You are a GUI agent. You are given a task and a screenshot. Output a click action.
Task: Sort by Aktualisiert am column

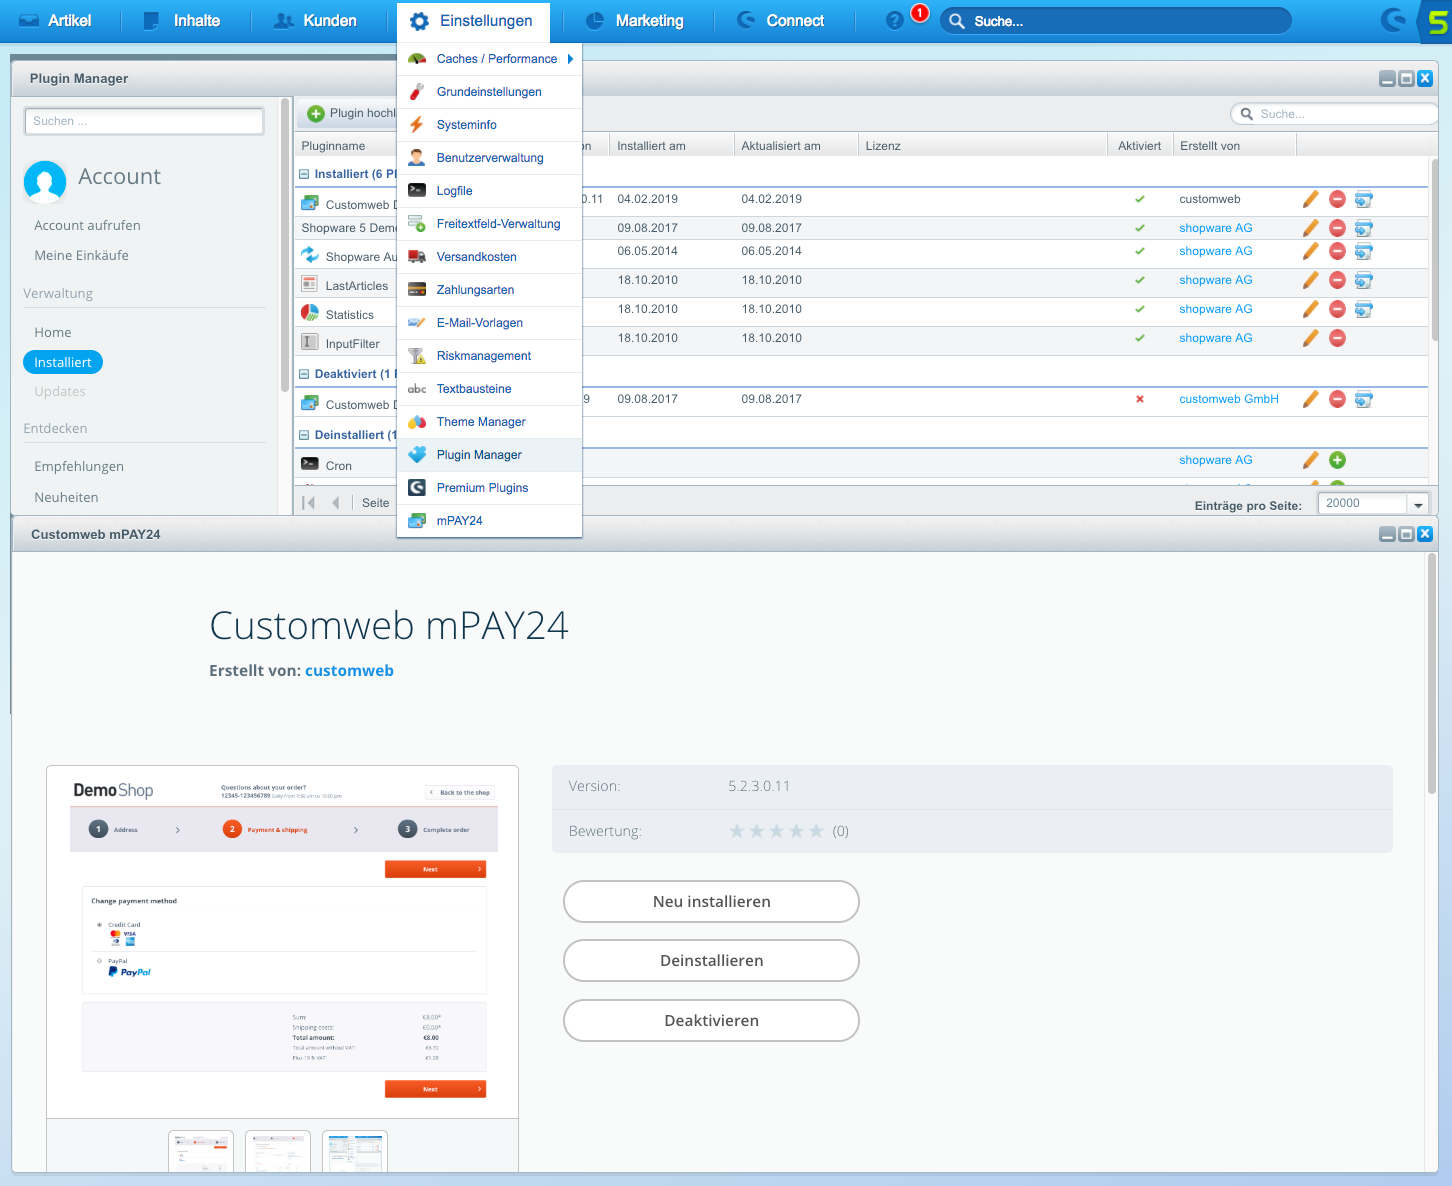(796, 146)
